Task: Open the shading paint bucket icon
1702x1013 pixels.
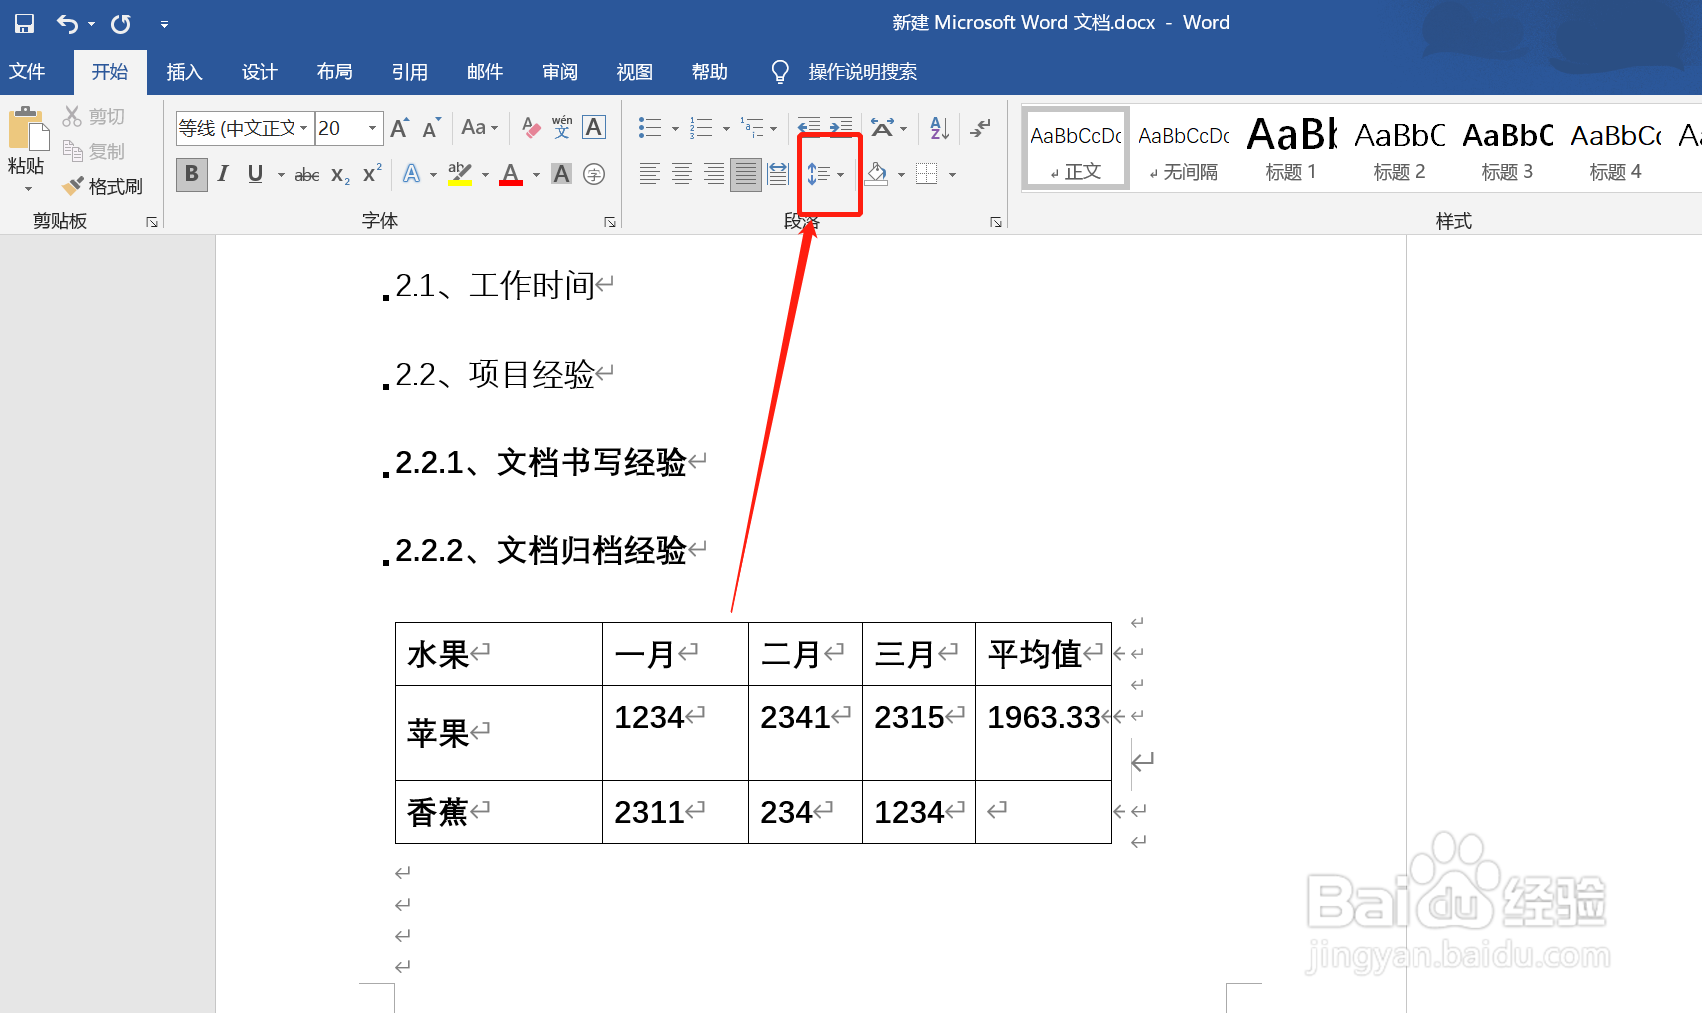Action: (x=877, y=174)
